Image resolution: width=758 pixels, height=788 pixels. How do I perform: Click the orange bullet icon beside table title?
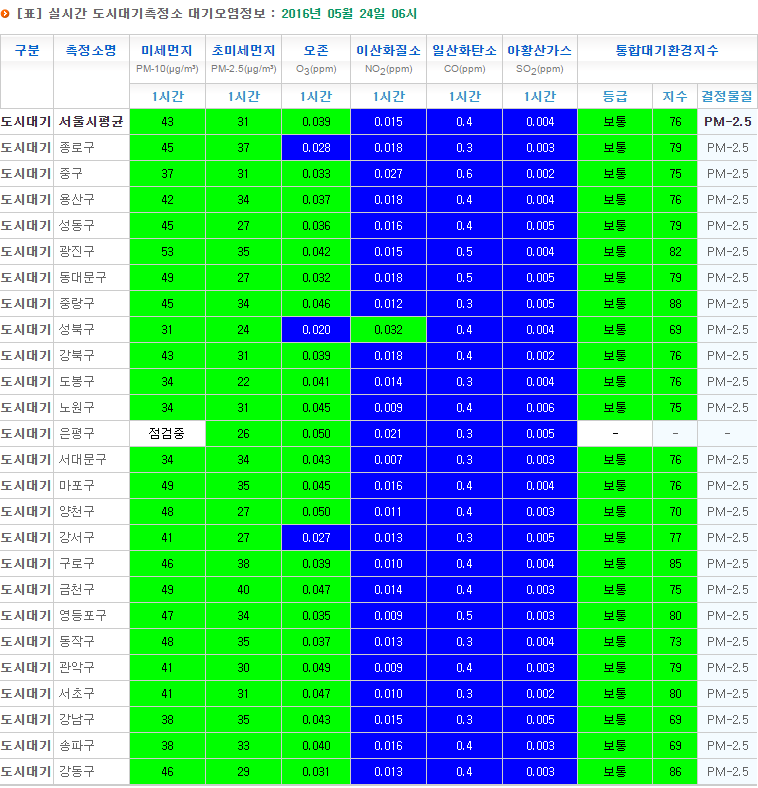coord(6,14)
